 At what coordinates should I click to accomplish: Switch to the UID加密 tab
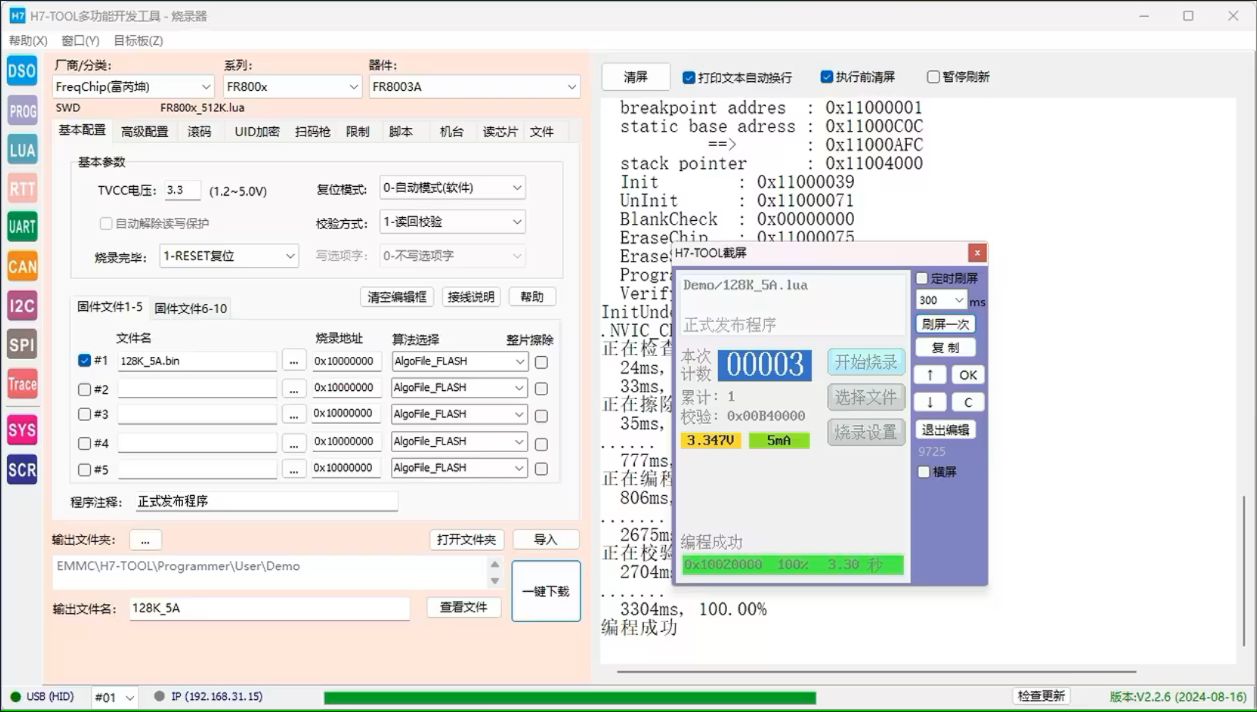[257, 132]
